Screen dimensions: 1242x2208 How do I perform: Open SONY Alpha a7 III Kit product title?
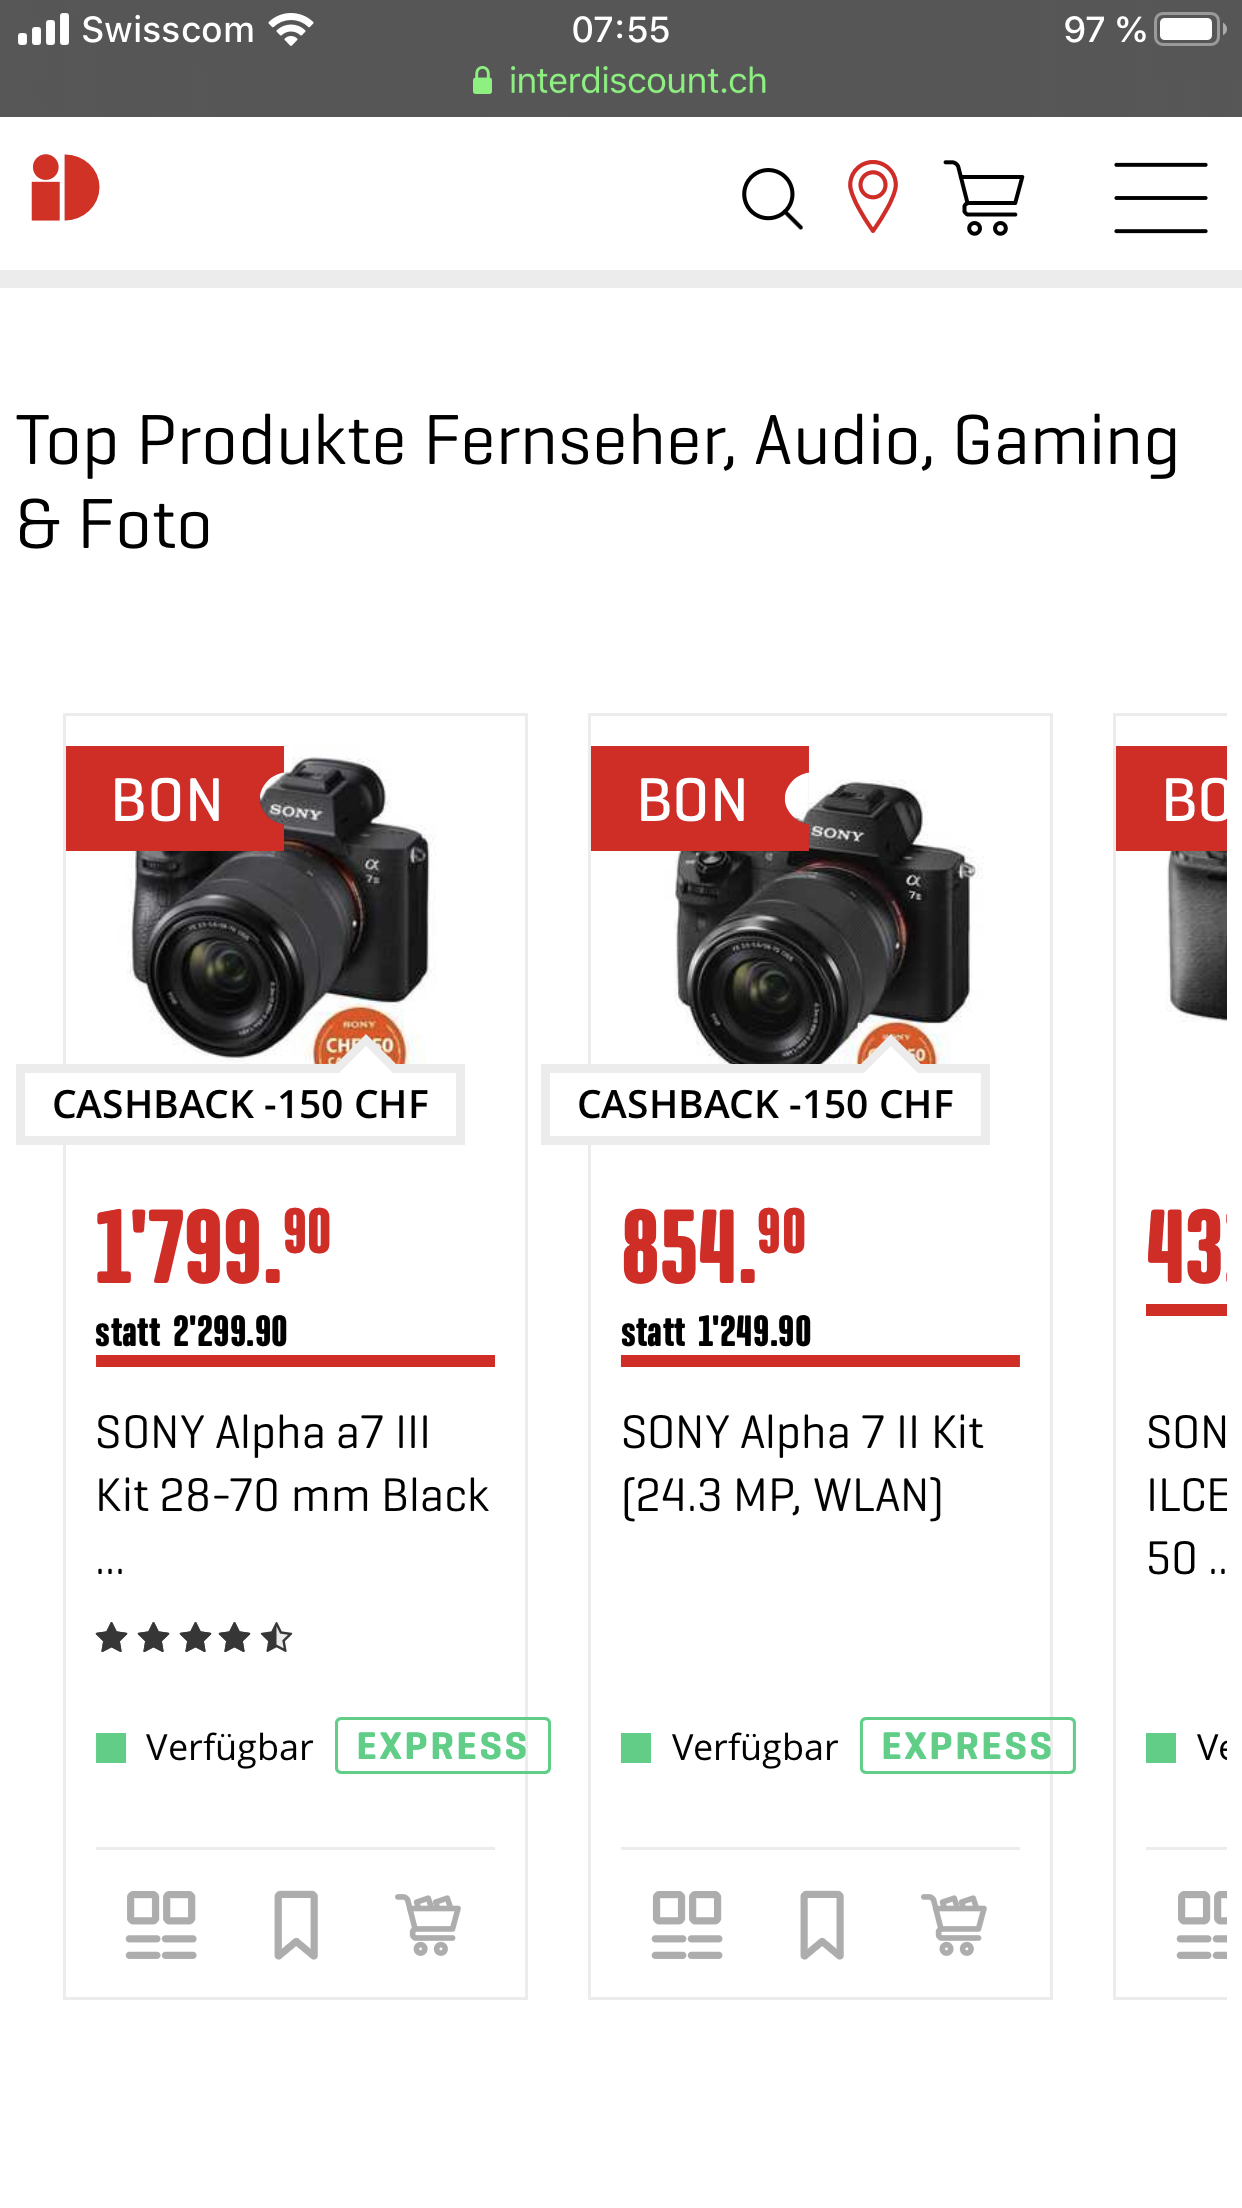tap(292, 1464)
